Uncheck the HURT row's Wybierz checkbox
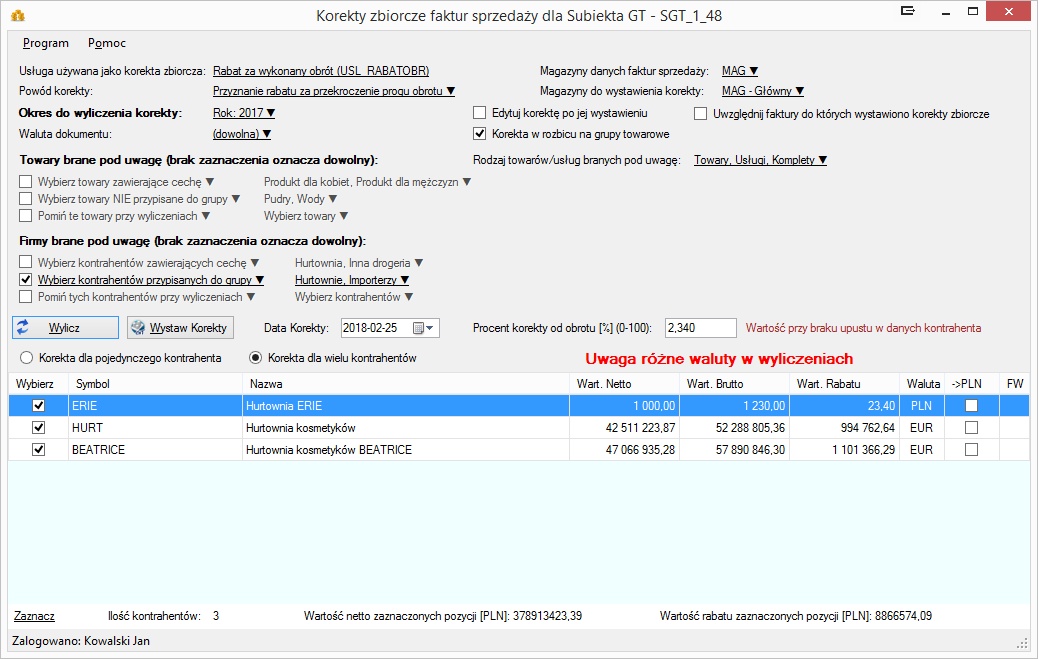 [x=38, y=428]
